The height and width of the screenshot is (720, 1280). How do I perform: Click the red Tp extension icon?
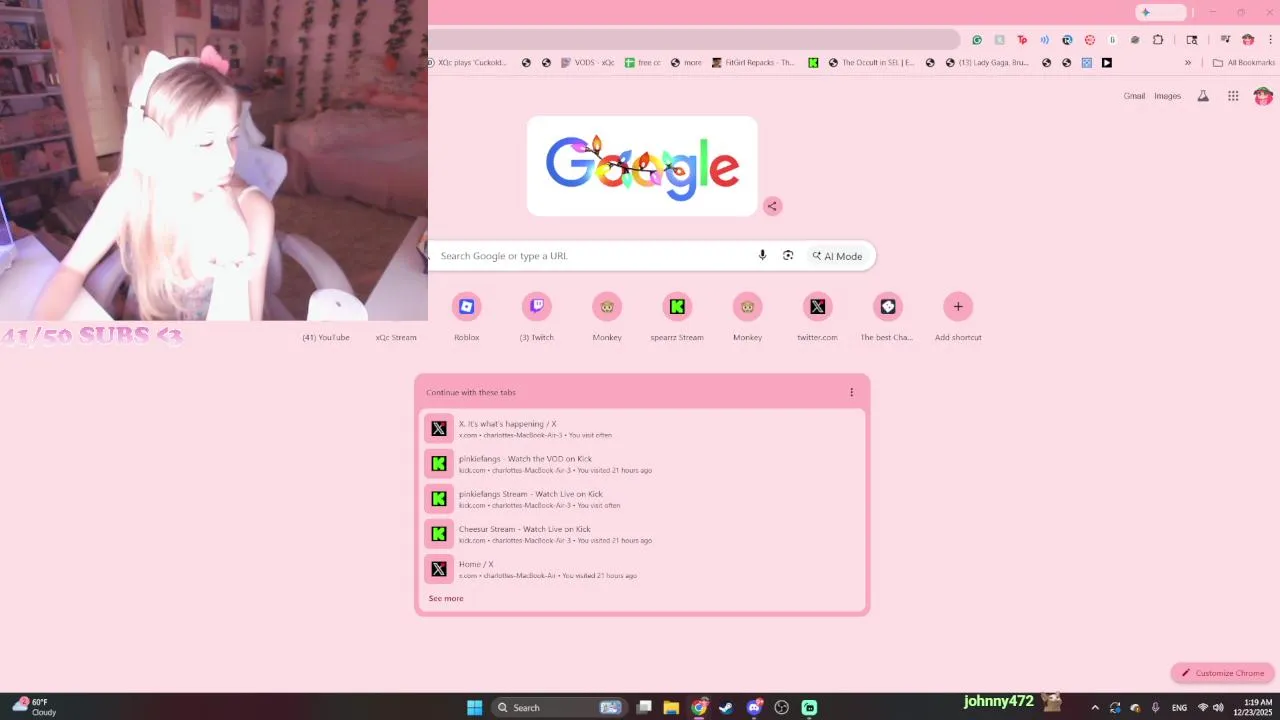pos(1022,40)
